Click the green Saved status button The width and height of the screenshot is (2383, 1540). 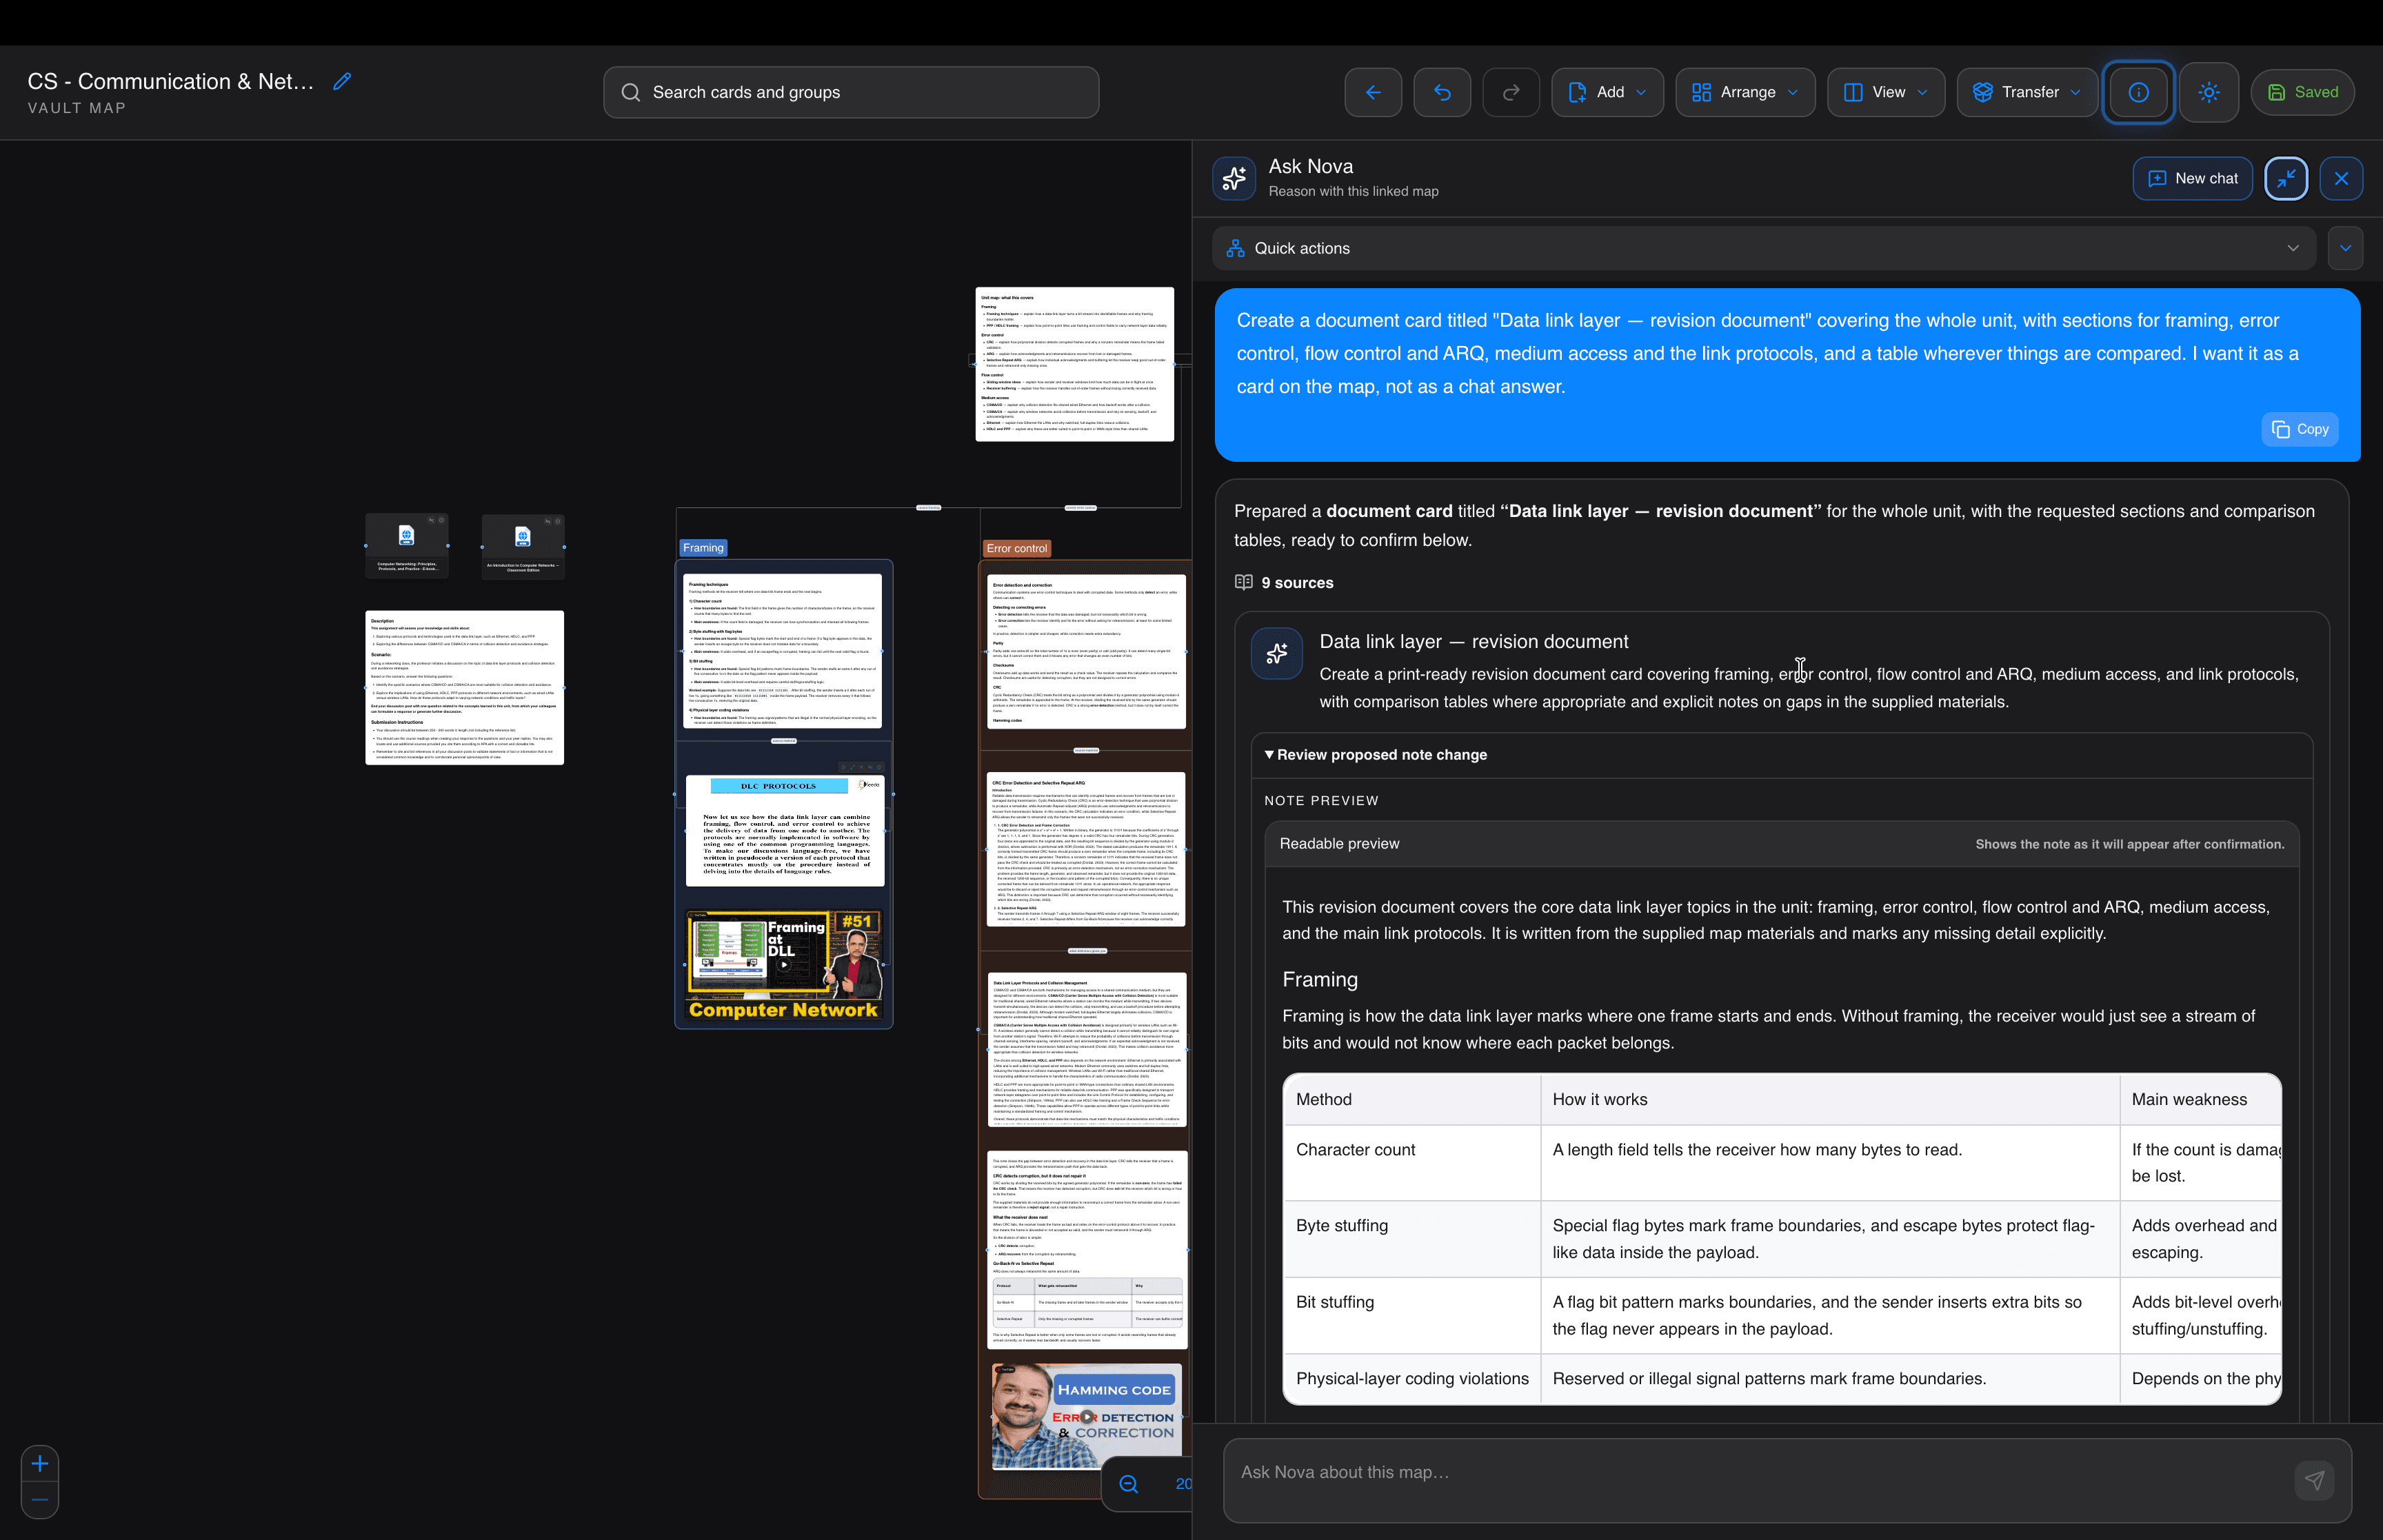pyautogui.click(x=2302, y=92)
